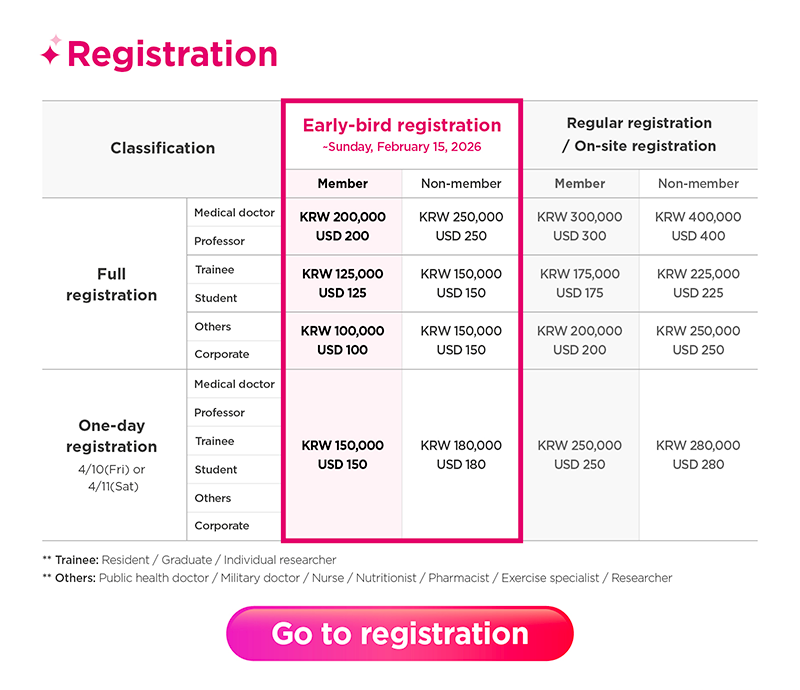Click the Others footnote text
This screenshot has height=690, width=800.
tap(357, 578)
